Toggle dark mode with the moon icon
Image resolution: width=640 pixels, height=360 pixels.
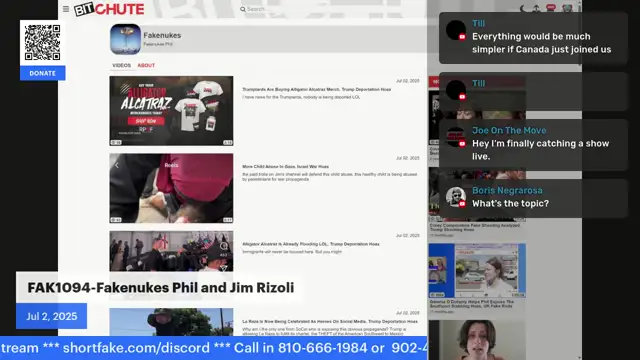523,8
